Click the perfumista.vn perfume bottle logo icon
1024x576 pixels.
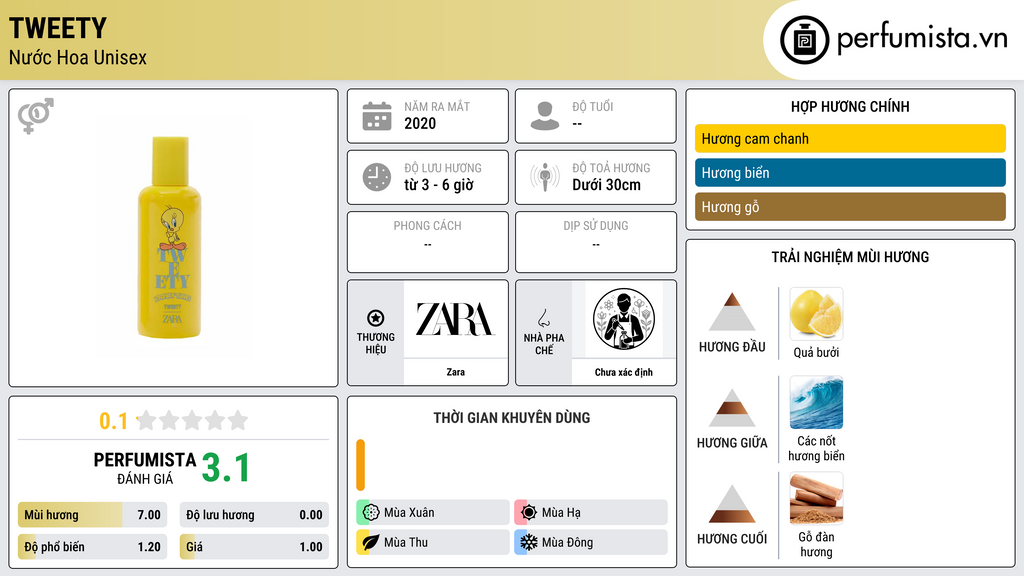(x=804, y=40)
